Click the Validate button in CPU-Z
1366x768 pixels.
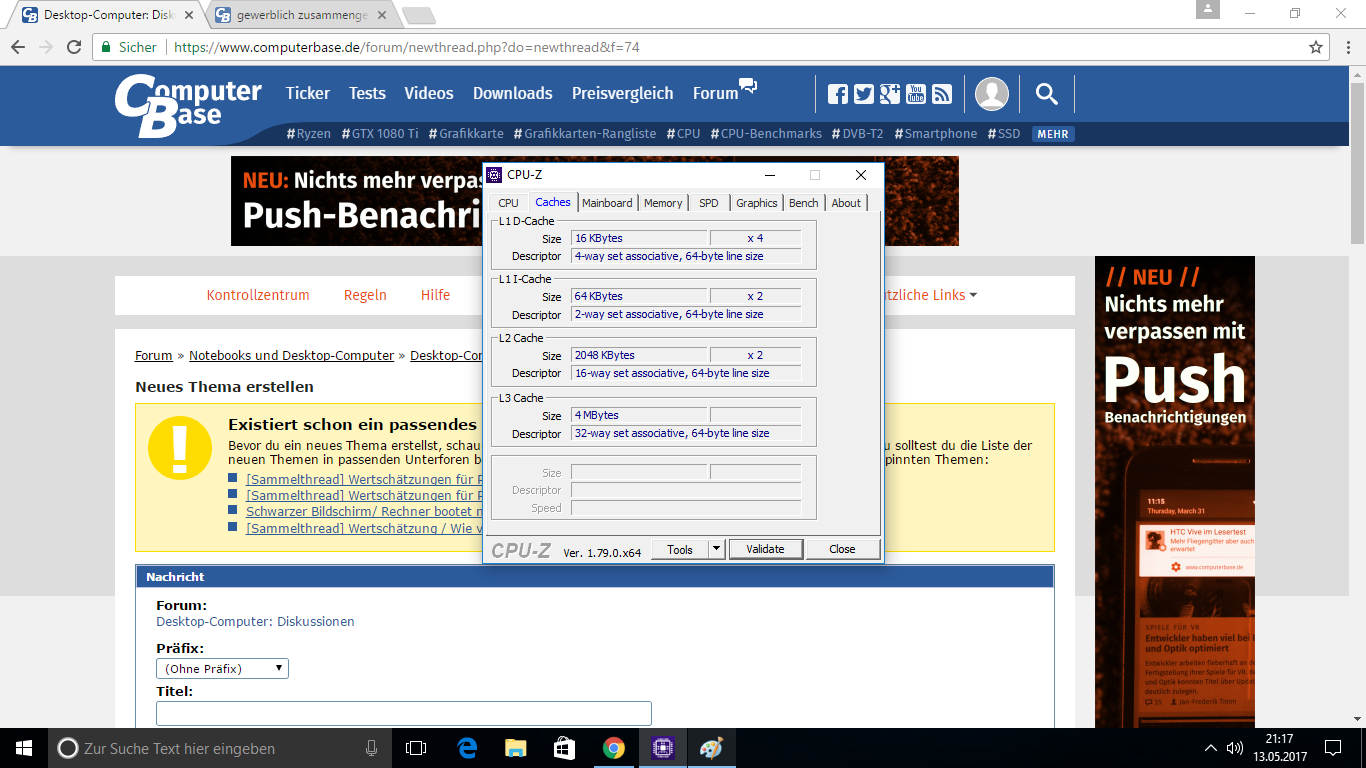point(766,549)
